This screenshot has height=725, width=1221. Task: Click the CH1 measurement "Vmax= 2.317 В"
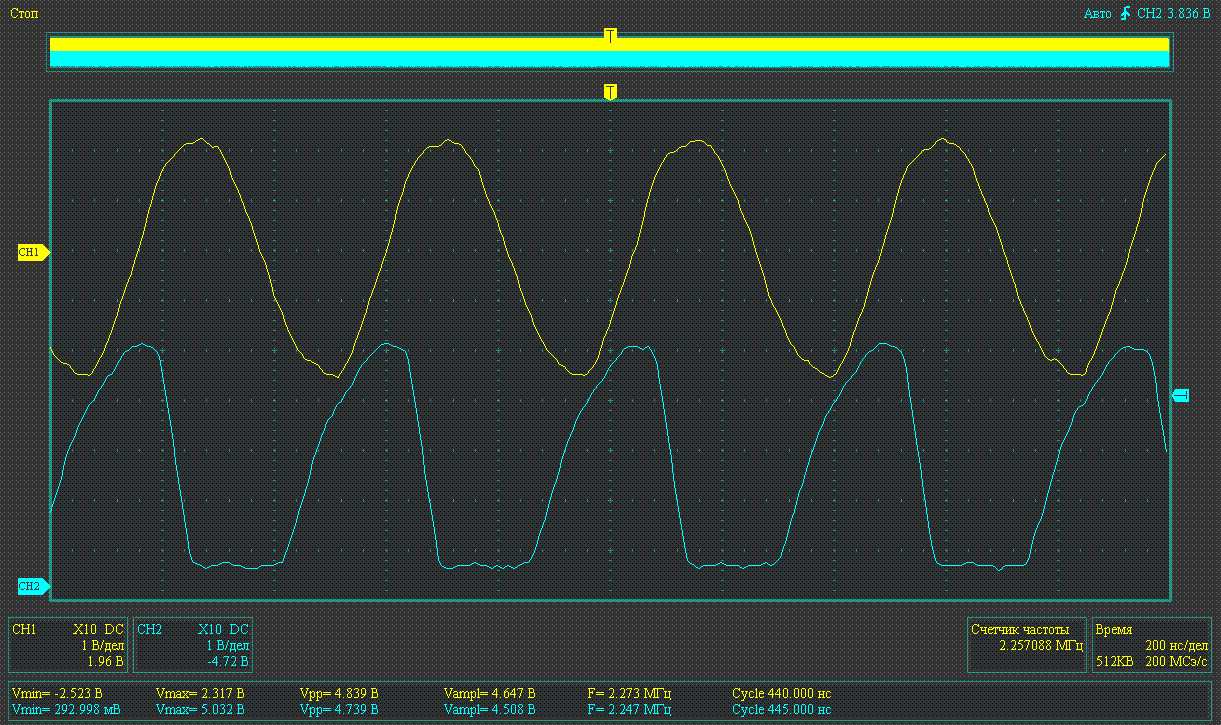(x=201, y=693)
